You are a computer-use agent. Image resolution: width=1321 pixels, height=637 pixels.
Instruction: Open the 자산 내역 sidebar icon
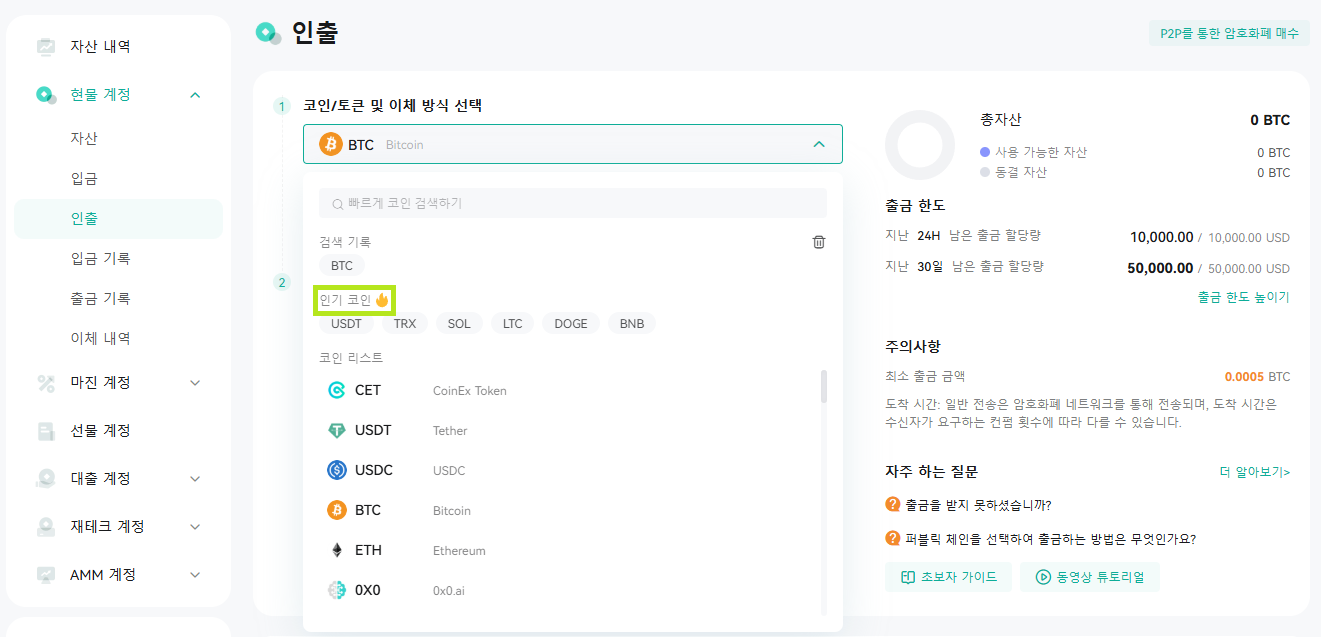click(x=46, y=46)
